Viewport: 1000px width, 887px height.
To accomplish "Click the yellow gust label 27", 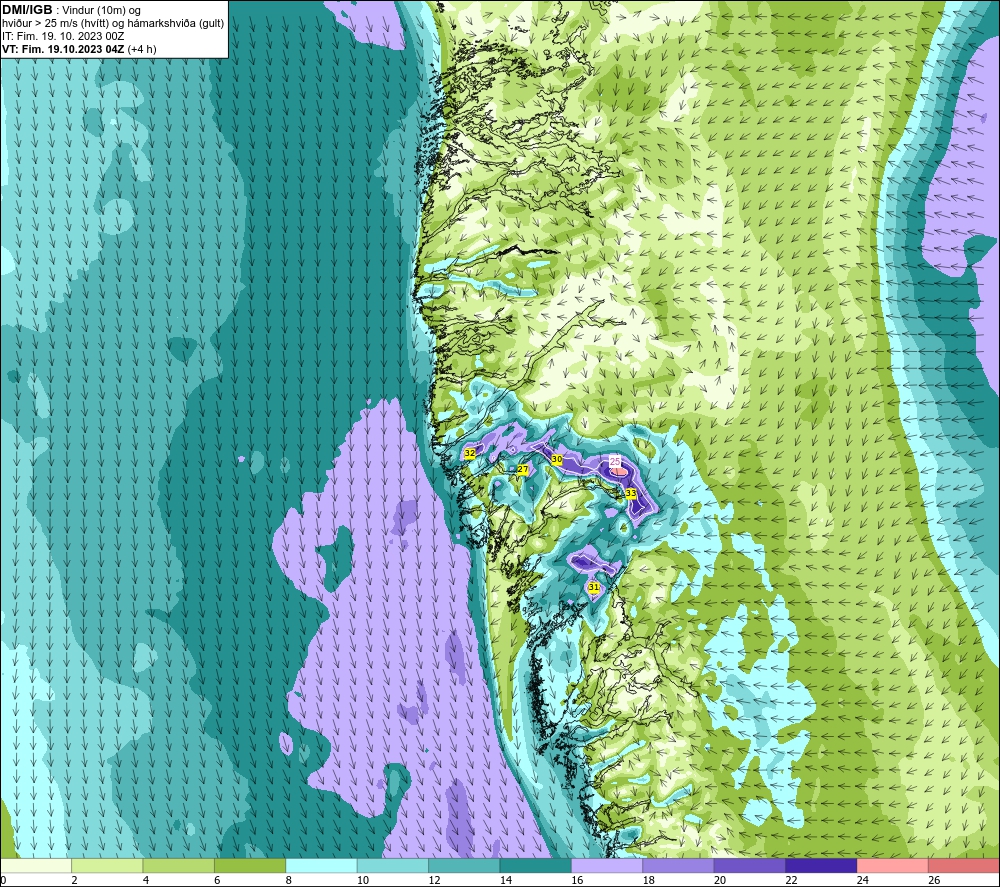I will coord(523,469).
